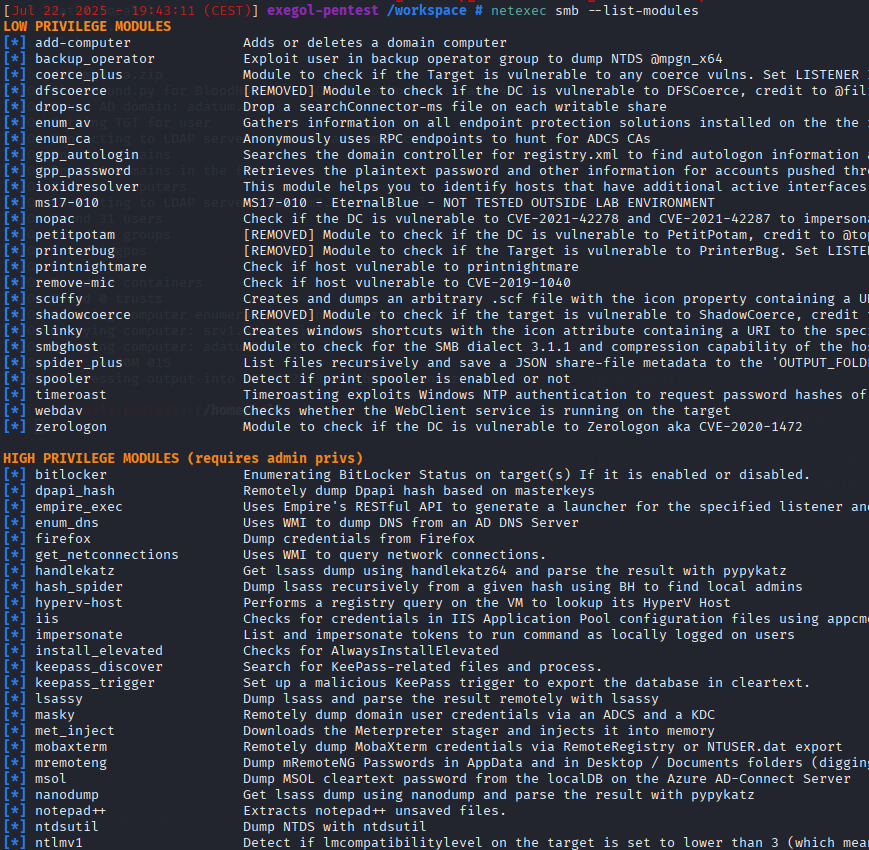Select the 'dpapi_hash' module name
The image size is (869, 850).
[x=75, y=491]
